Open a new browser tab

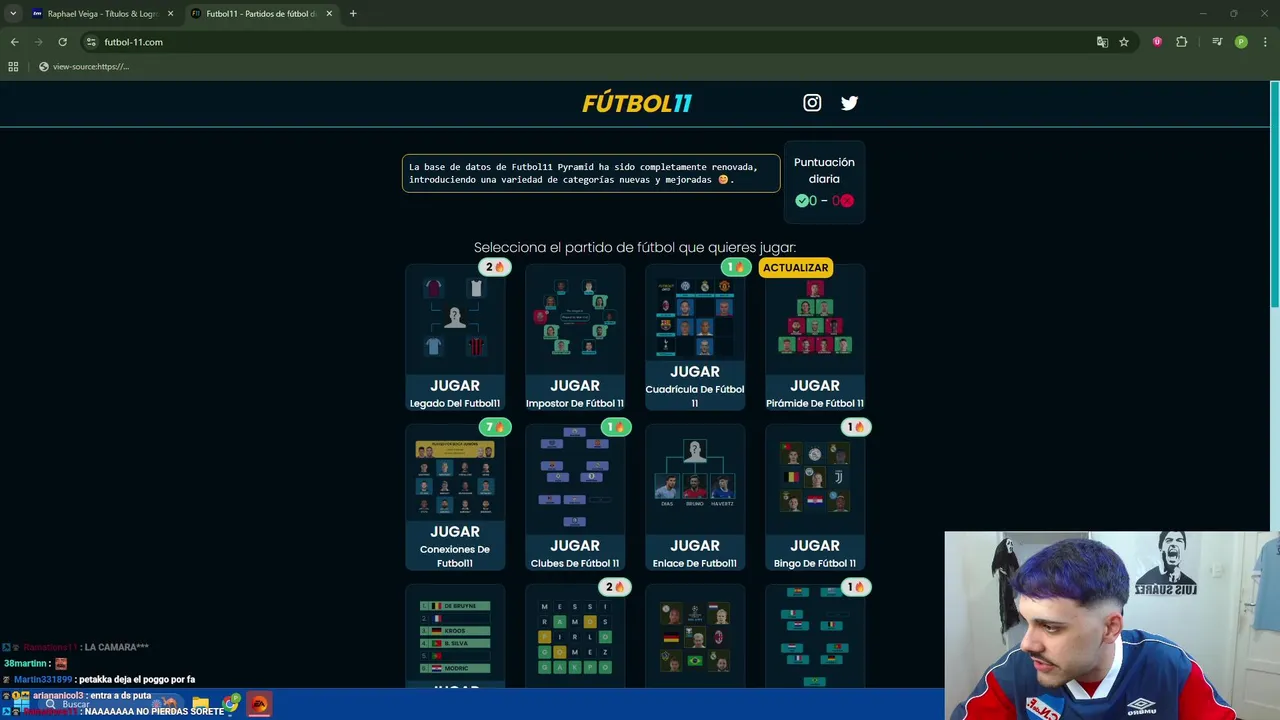point(353,14)
